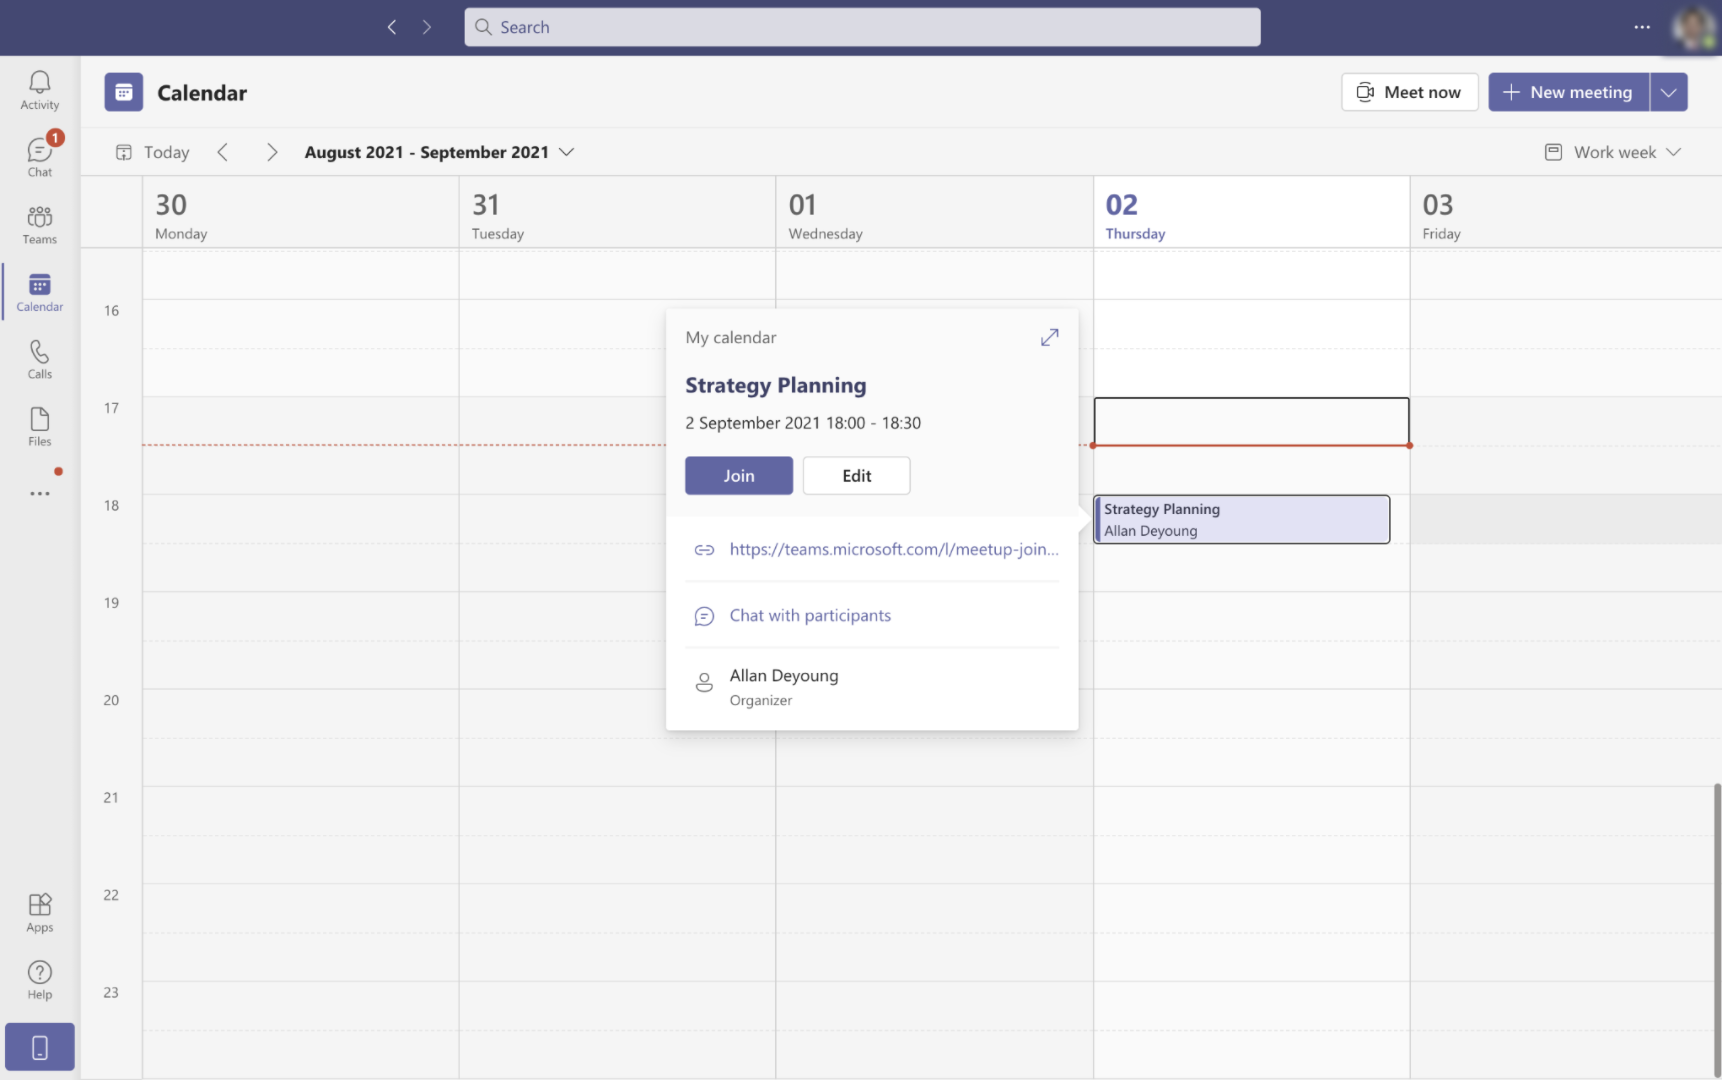Screen dimensions: 1722x1080
Task: Open the Calls phone icon
Action: point(40,359)
